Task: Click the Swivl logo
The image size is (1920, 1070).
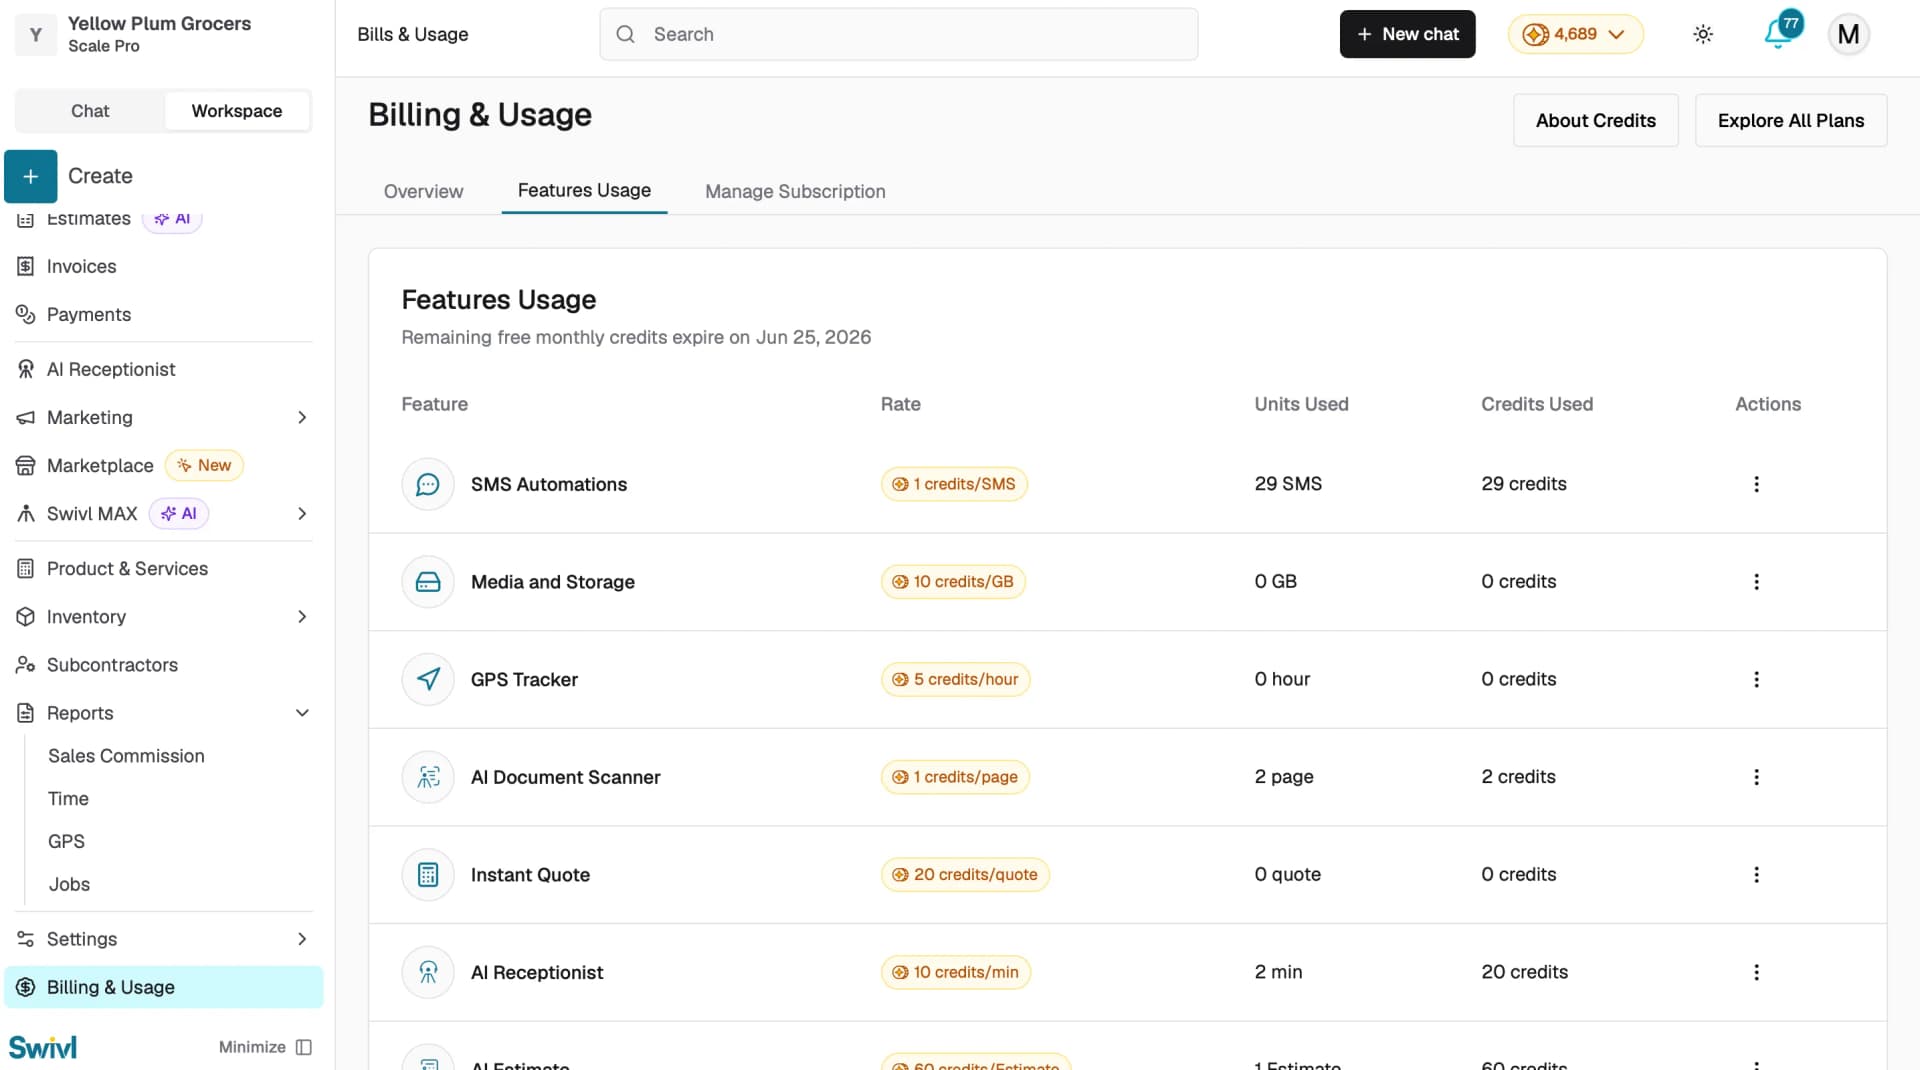Action: coord(43,1047)
